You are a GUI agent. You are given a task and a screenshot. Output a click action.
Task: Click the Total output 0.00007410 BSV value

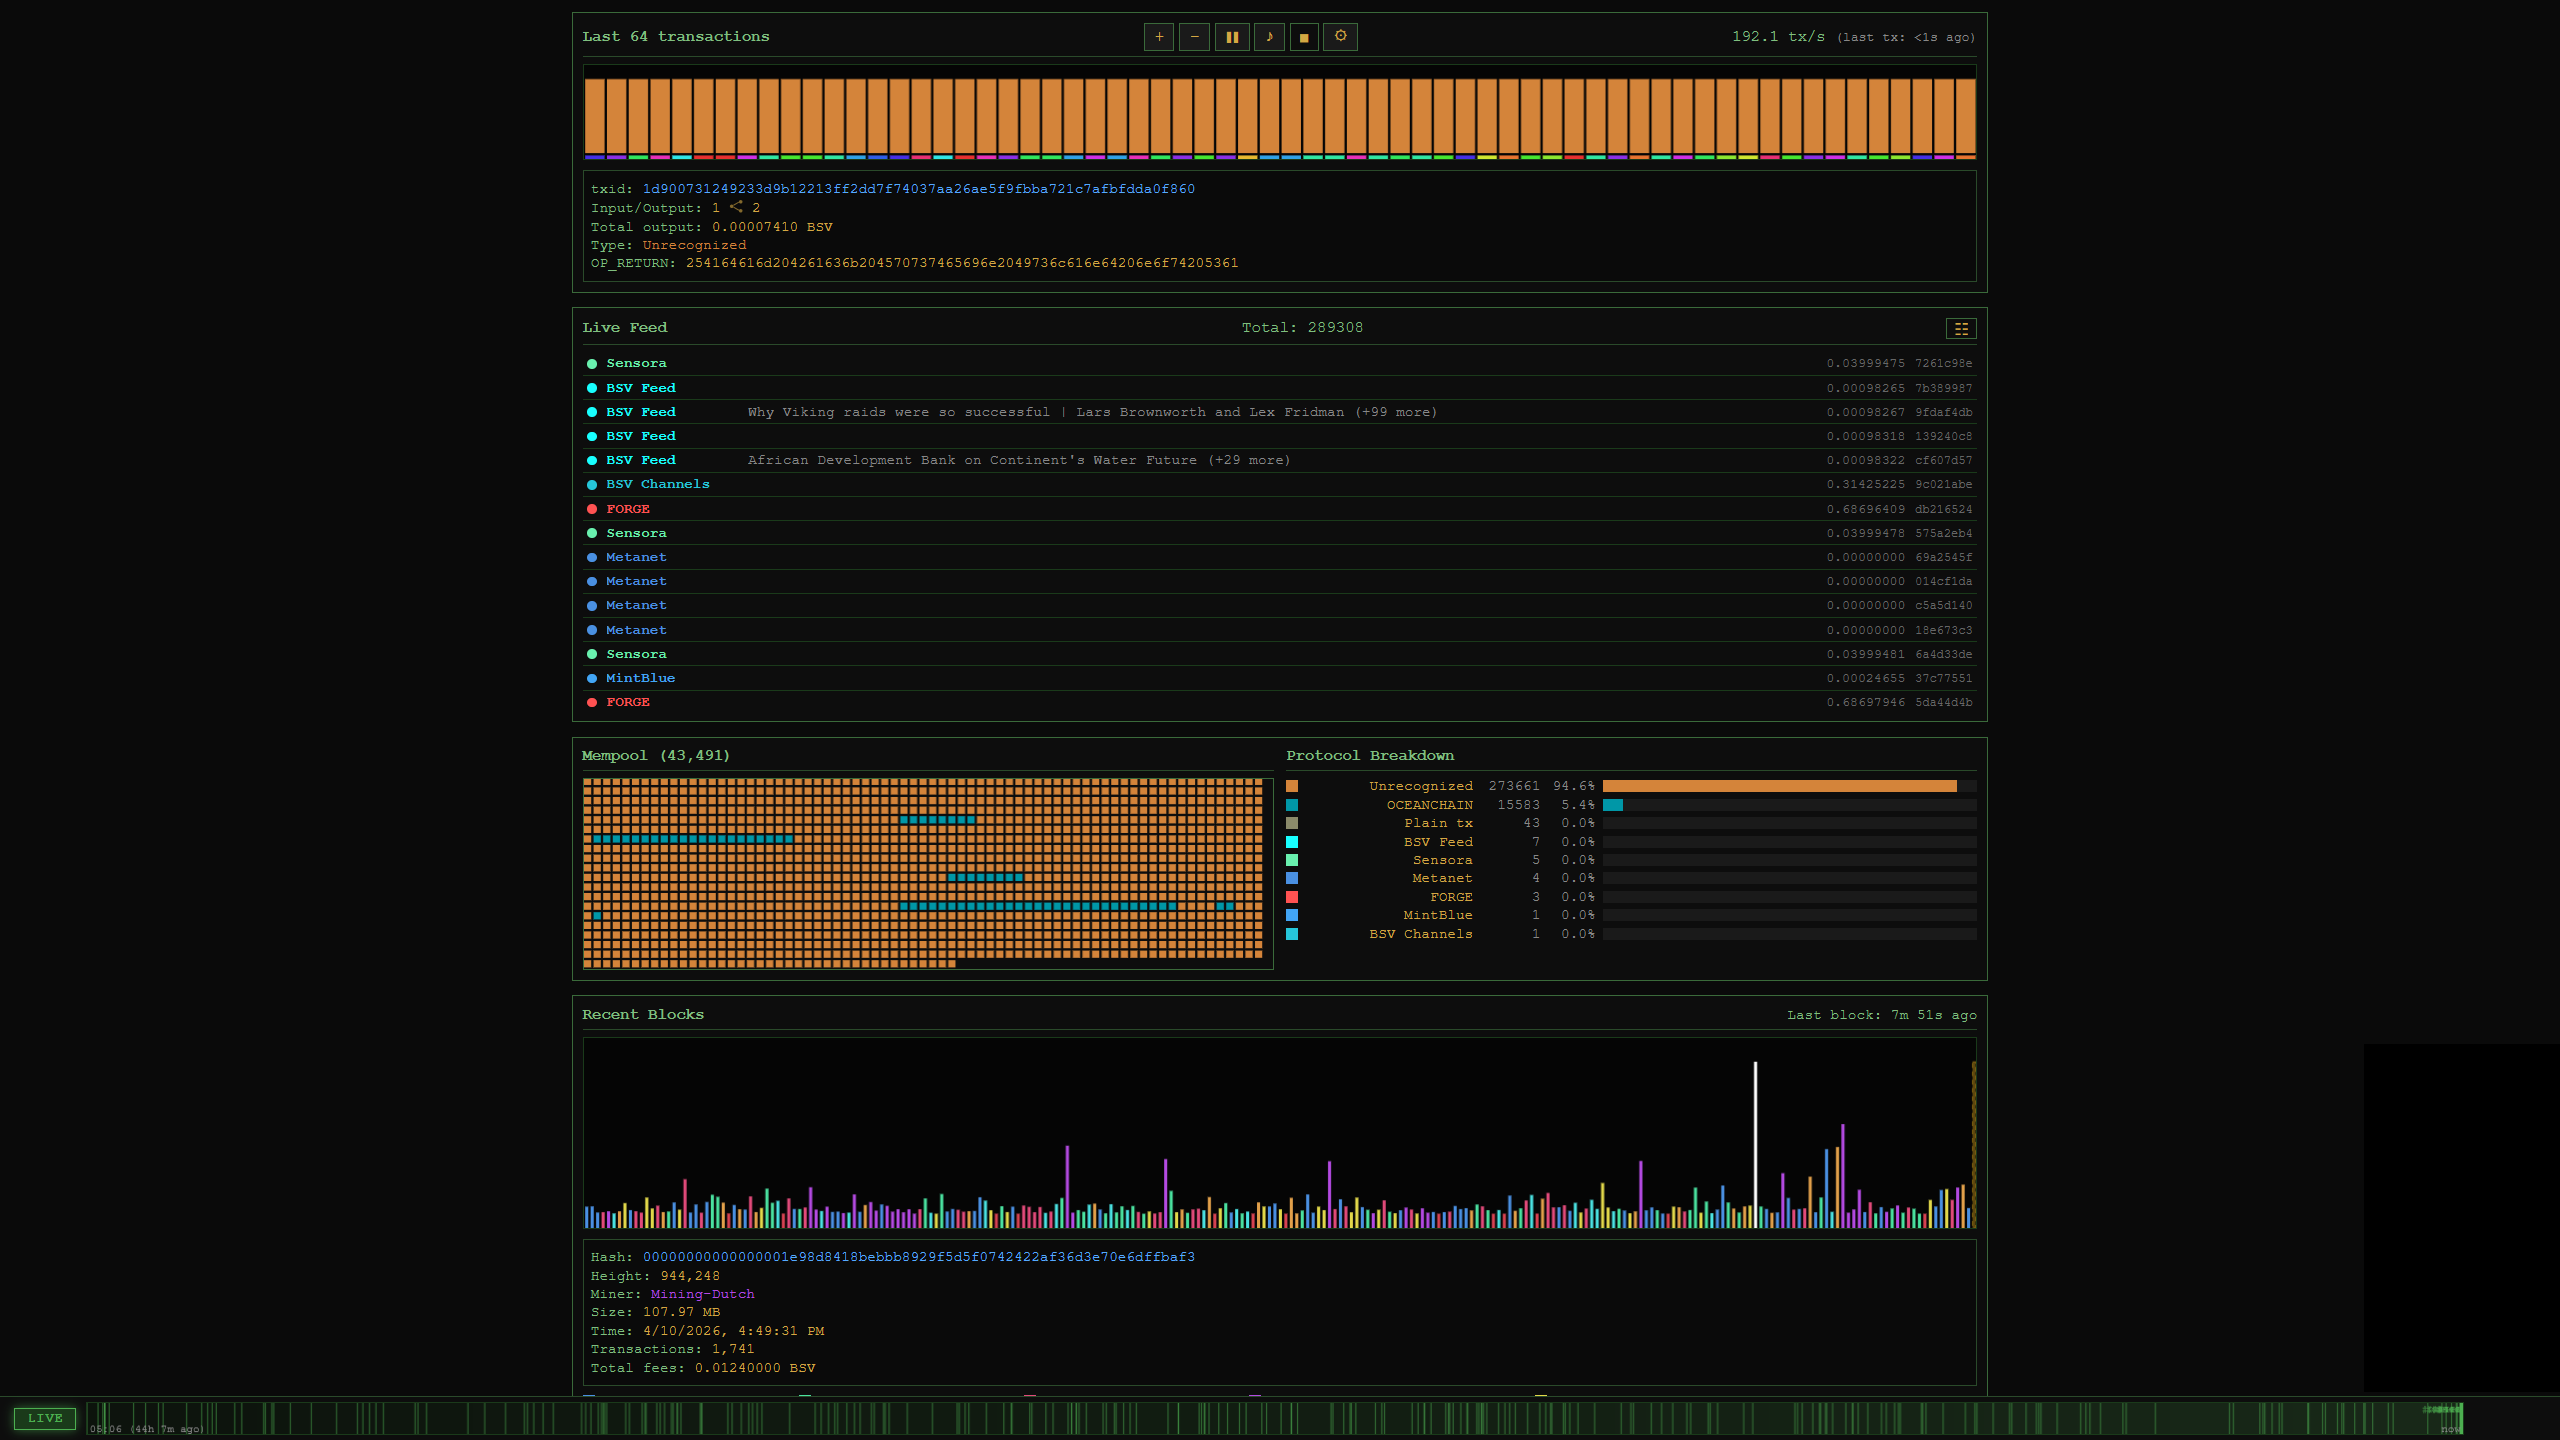coord(772,227)
